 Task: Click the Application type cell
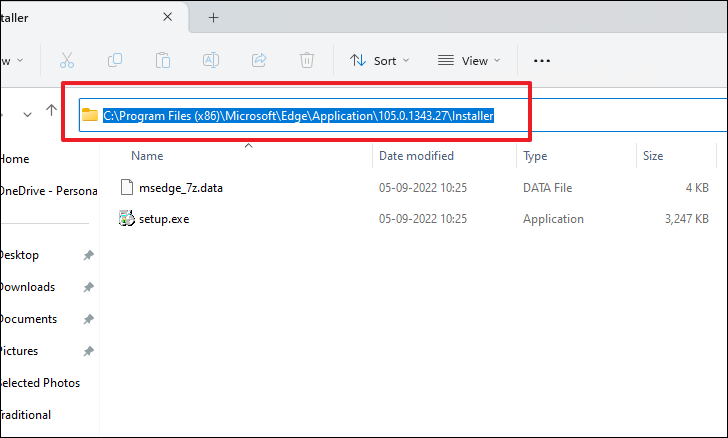(553, 219)
